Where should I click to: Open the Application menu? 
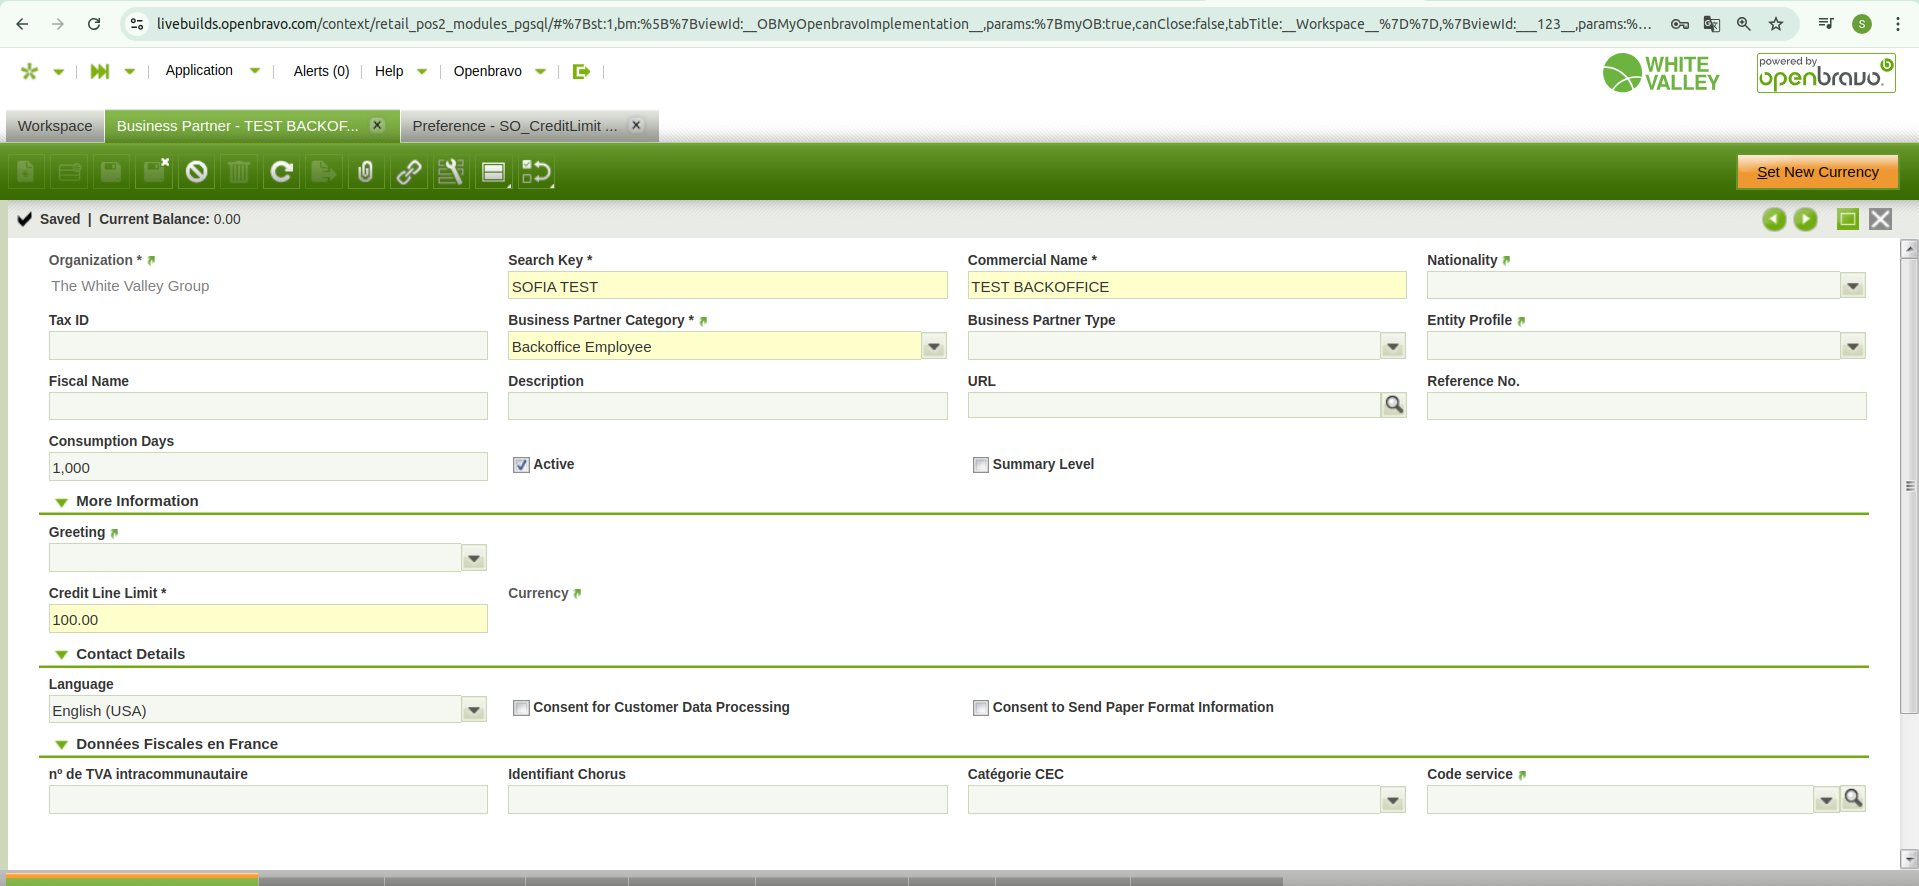click(200, 71)
